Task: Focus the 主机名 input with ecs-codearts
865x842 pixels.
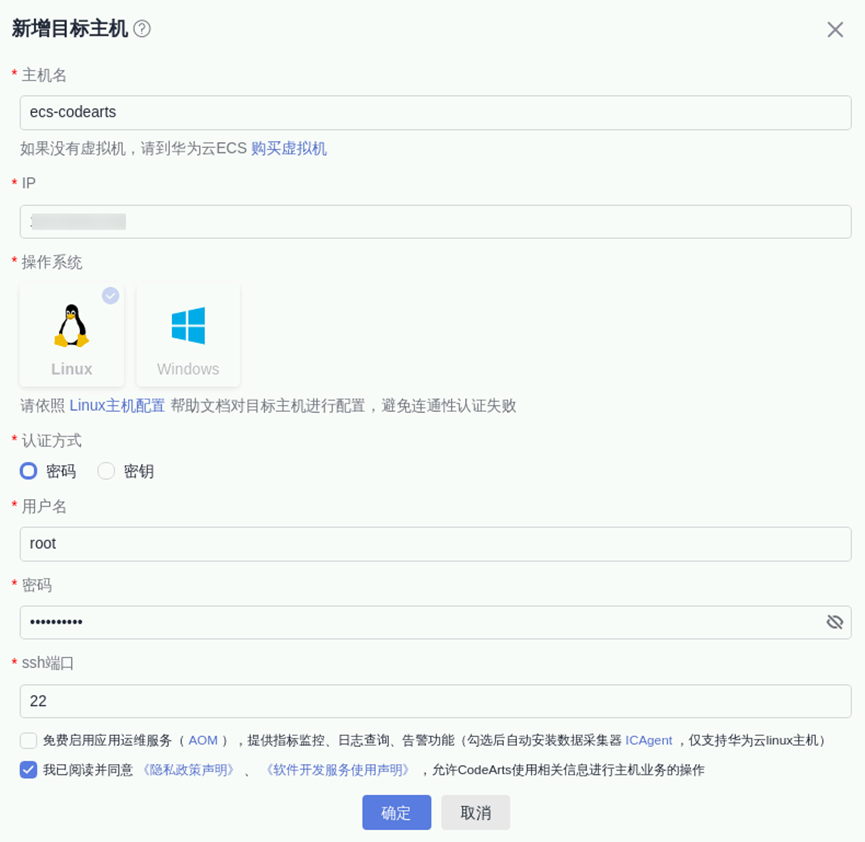Action: [436, 113]
